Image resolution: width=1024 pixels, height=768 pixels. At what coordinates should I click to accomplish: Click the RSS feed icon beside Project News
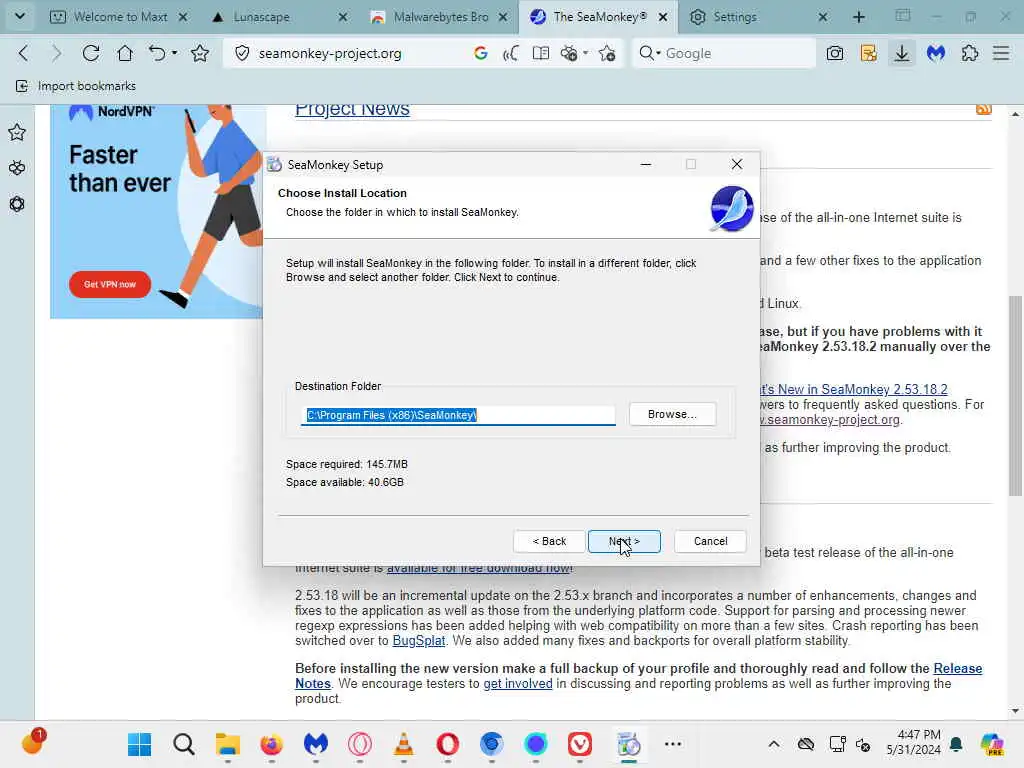(x=984, y=109)
